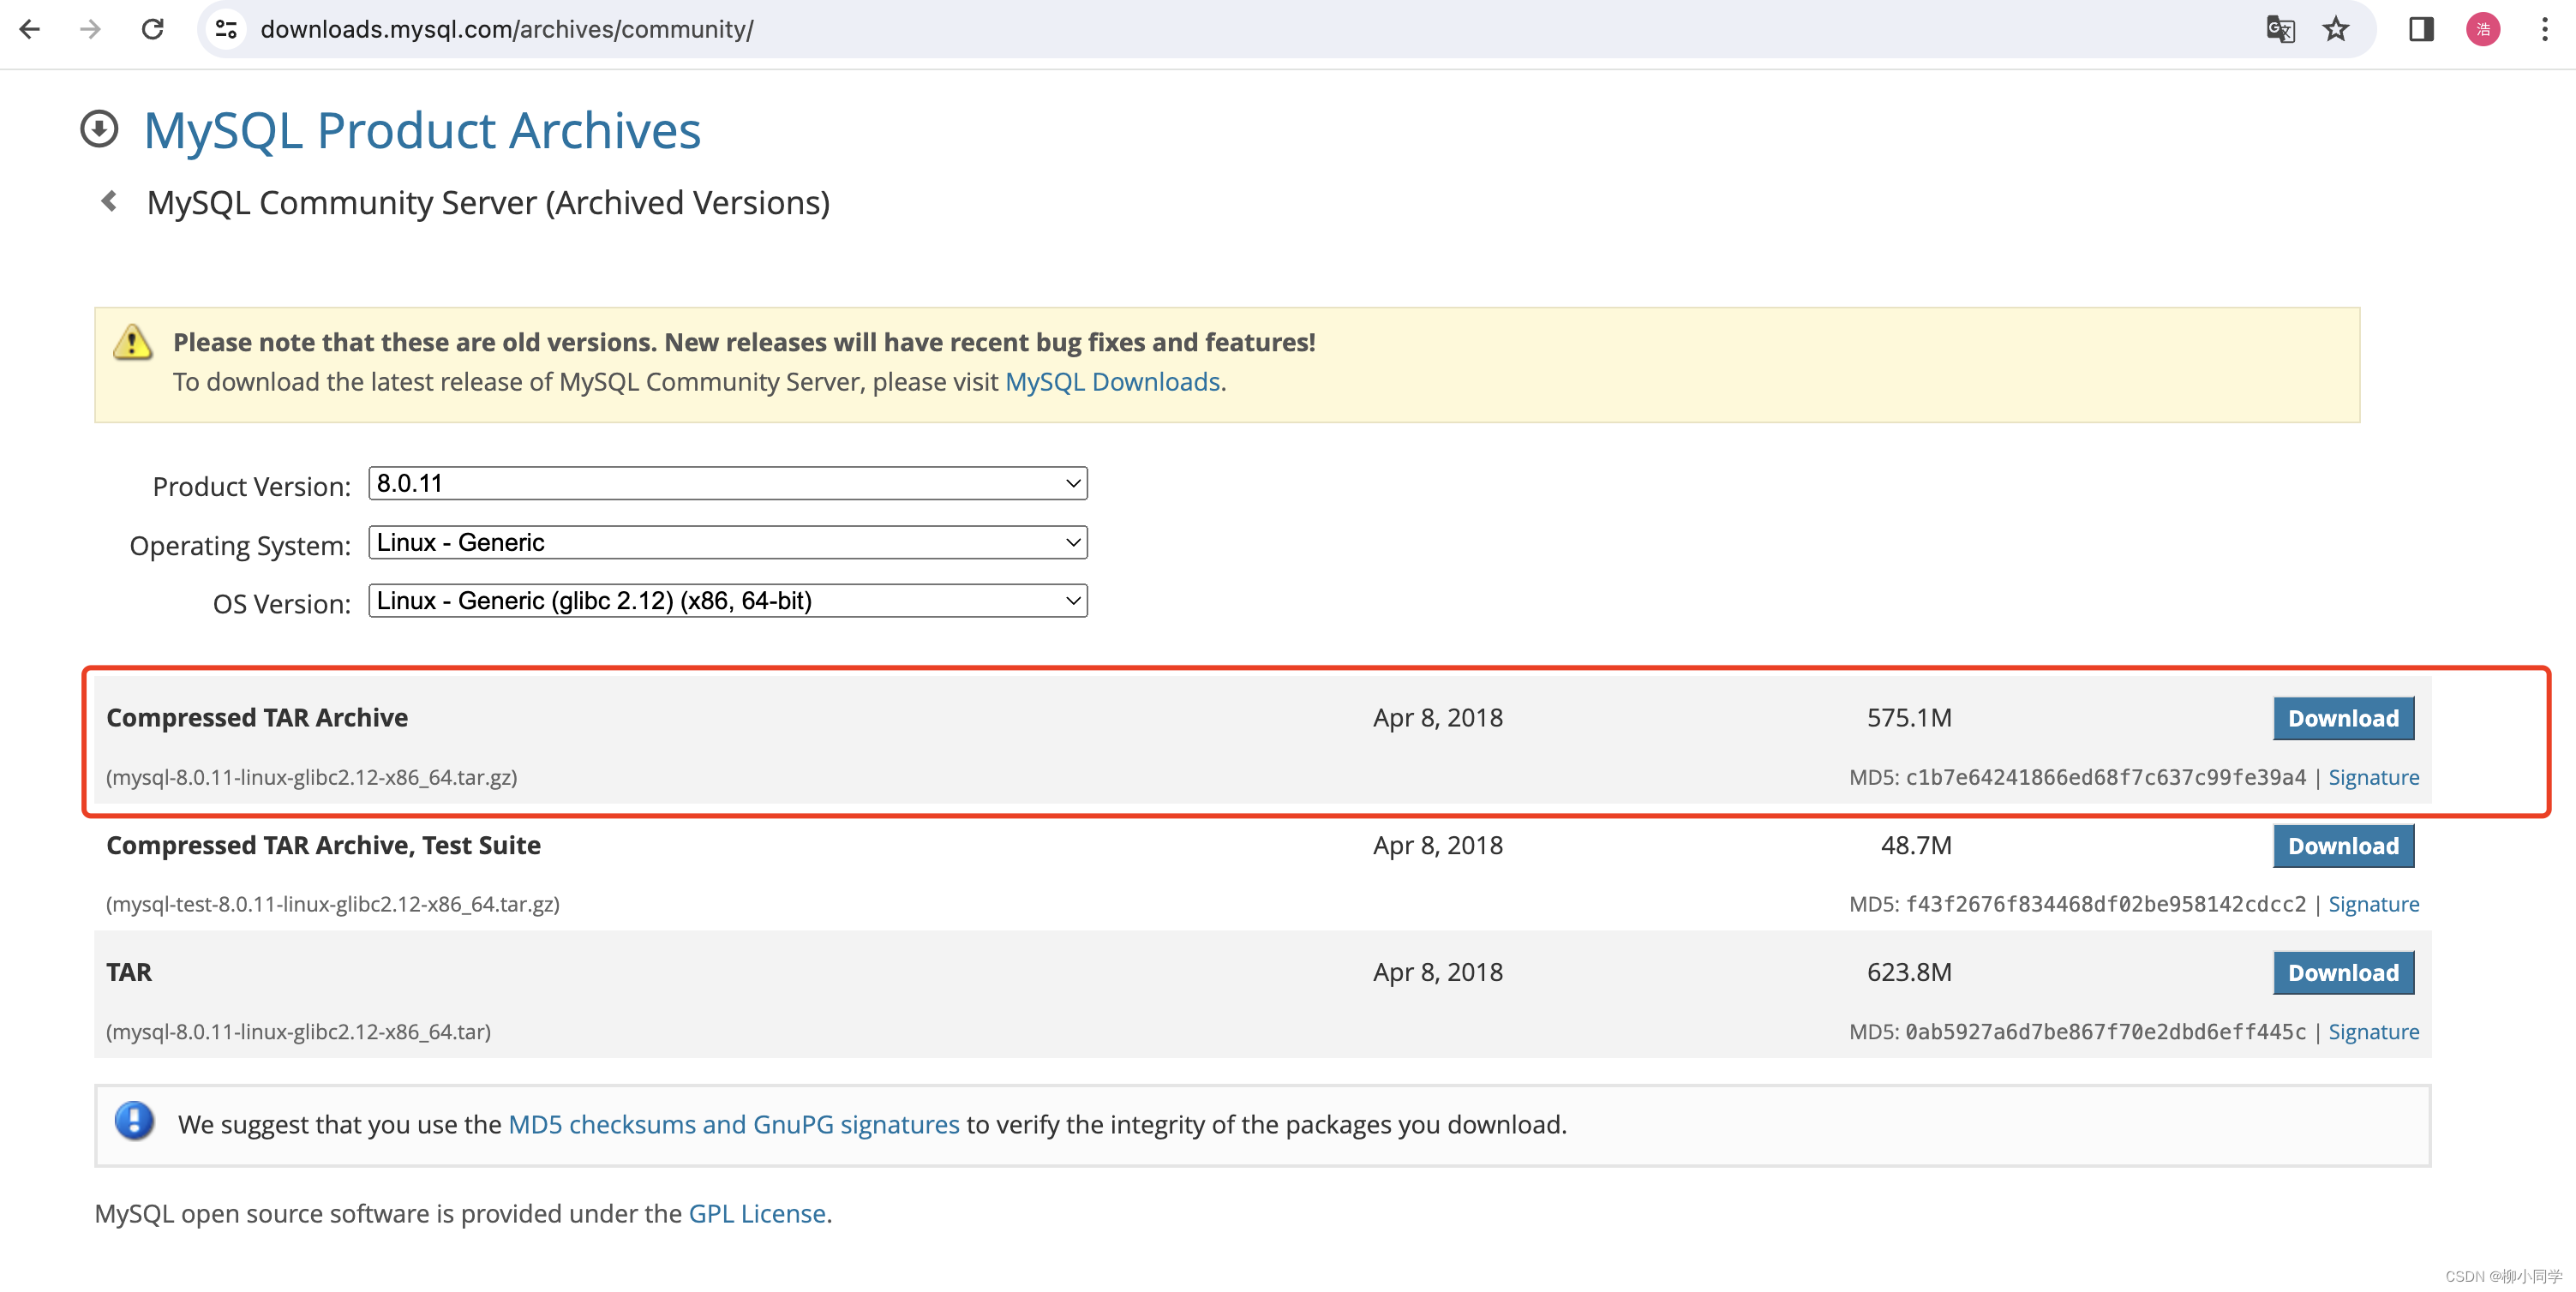2576x1292 pixels.
Task: Open the GPL License link
Action: pyautogui.click(x=757, y=1214)
